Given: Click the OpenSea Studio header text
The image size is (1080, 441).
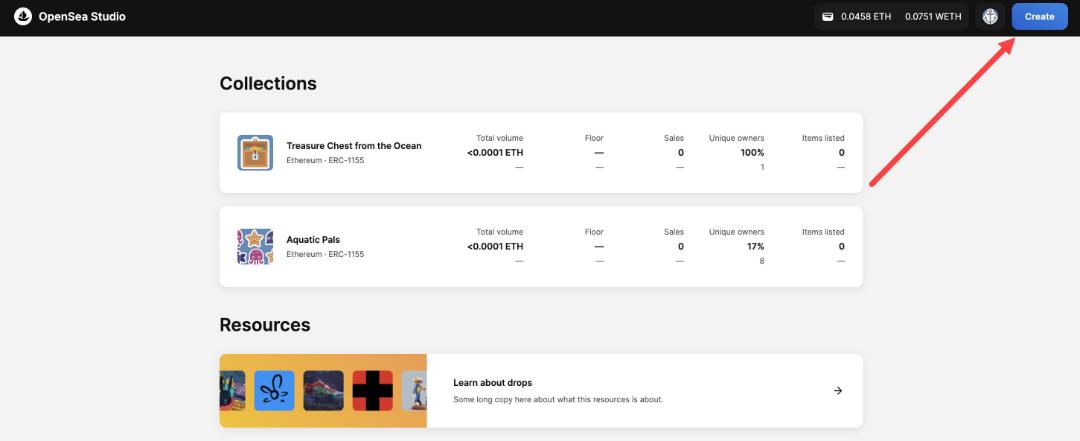Looking at the screenshot, I should click(x=82, y=17).
